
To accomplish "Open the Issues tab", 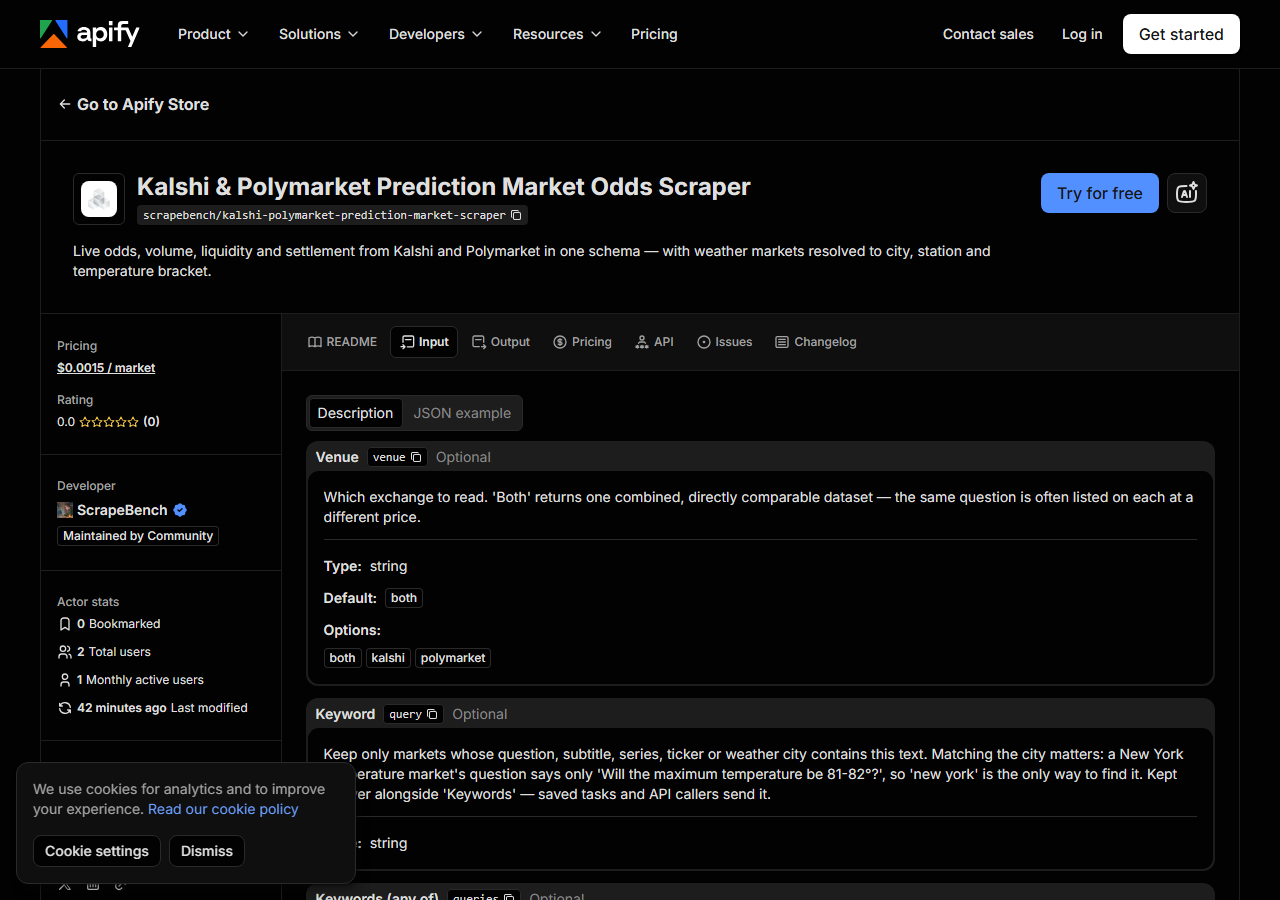I will click(x=724, y=342).
